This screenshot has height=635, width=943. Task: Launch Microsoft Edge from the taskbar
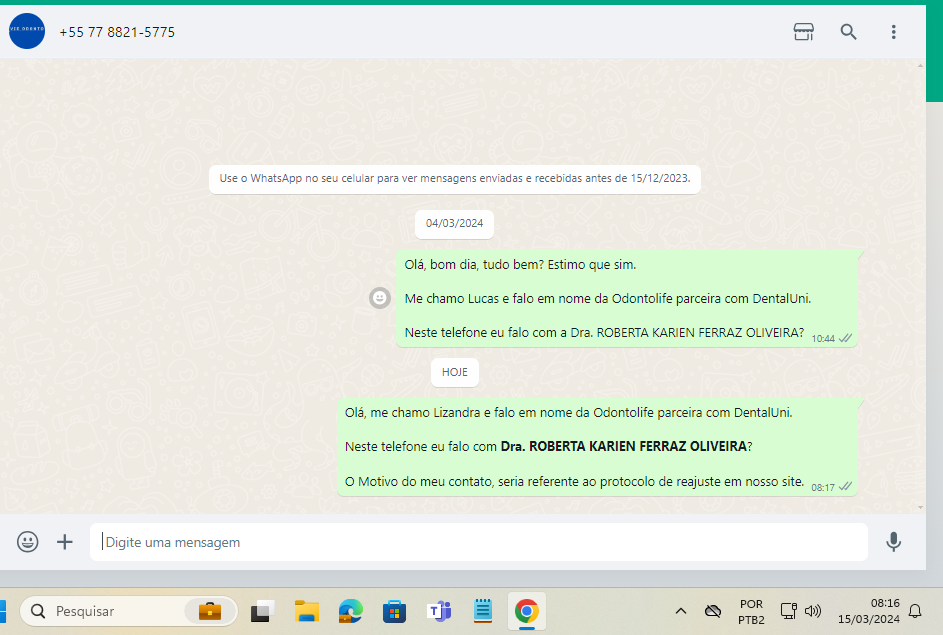point(350,611)
